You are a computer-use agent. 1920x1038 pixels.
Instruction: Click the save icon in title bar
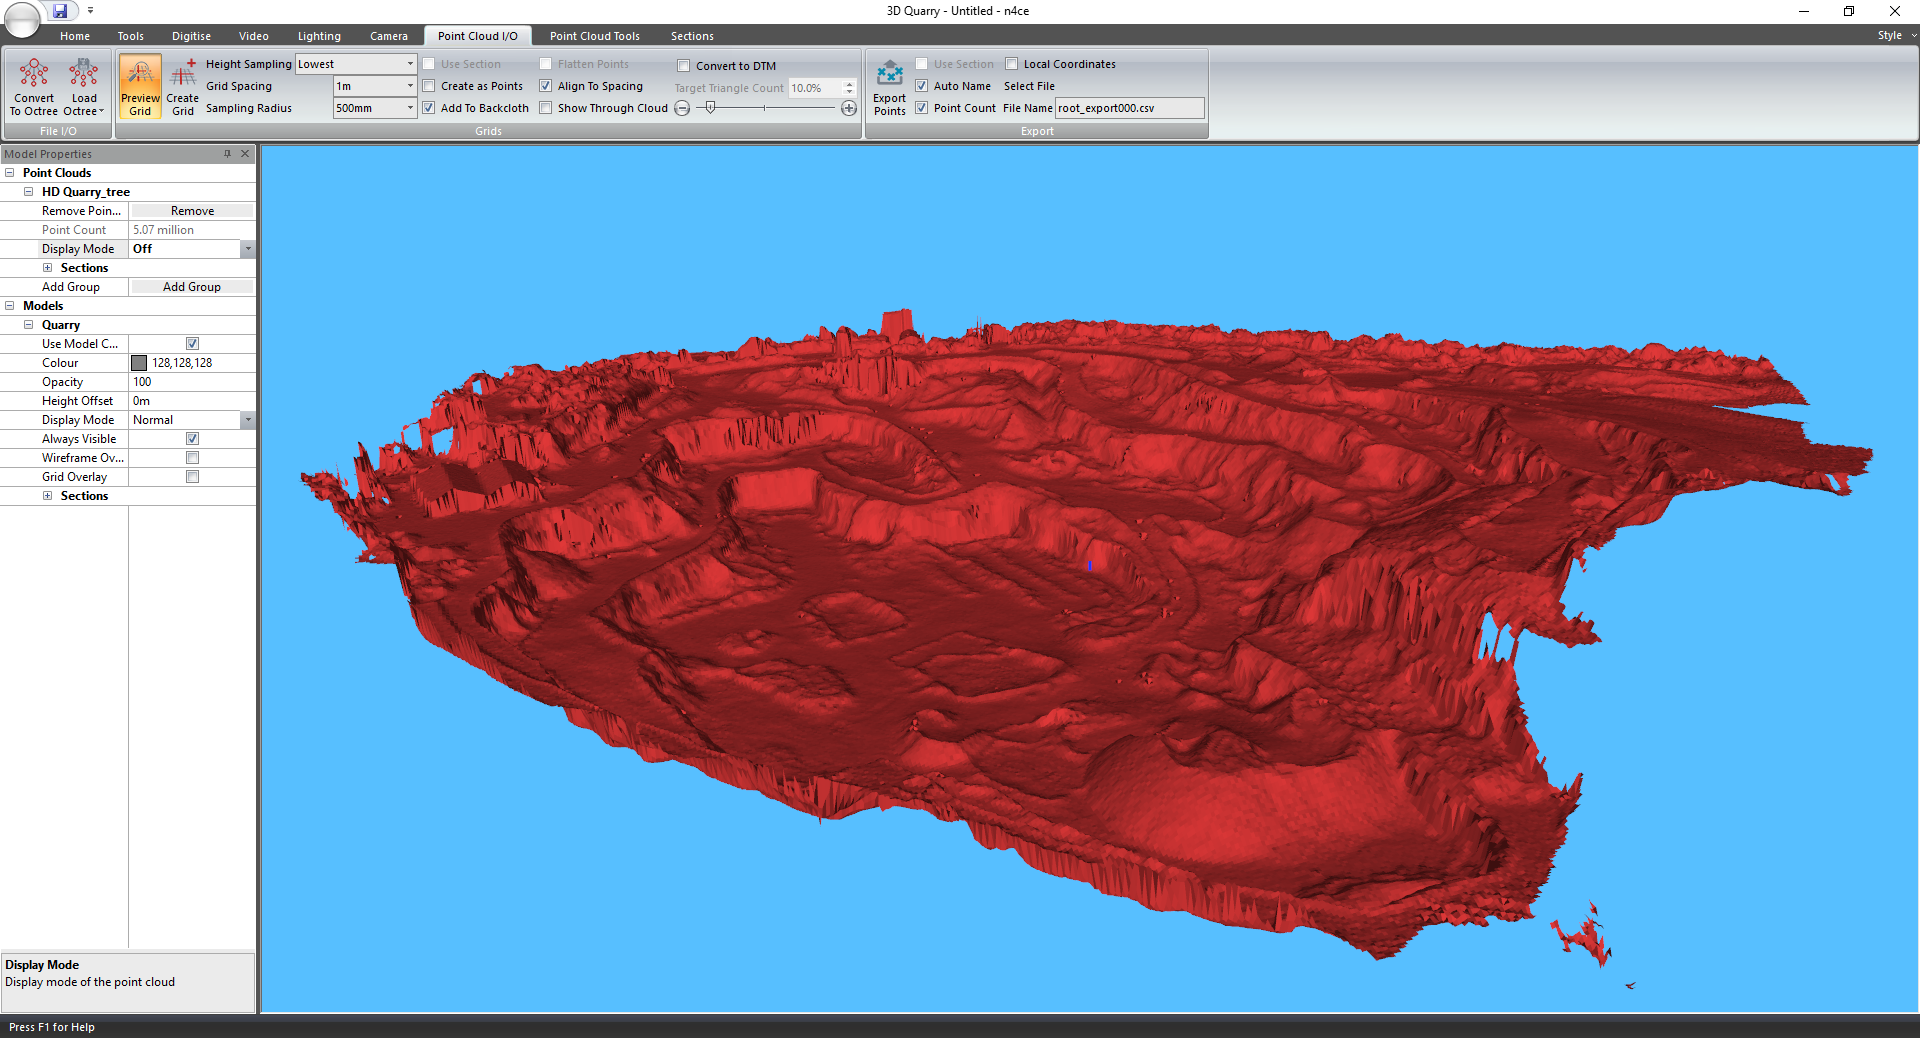point(60,11)
